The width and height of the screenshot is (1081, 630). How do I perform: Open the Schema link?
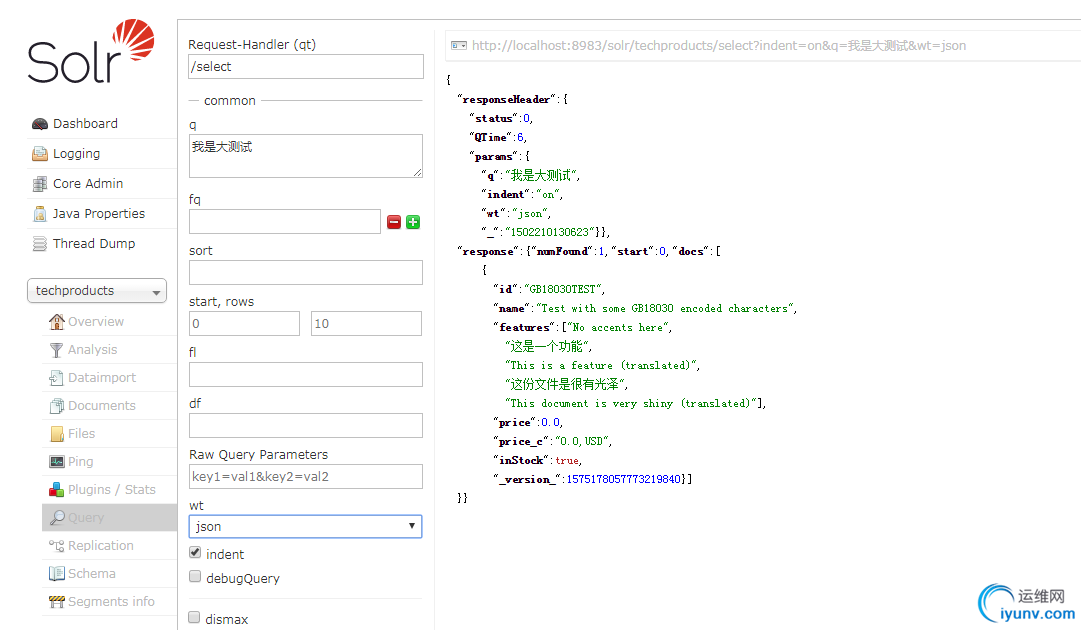point(92,573)
